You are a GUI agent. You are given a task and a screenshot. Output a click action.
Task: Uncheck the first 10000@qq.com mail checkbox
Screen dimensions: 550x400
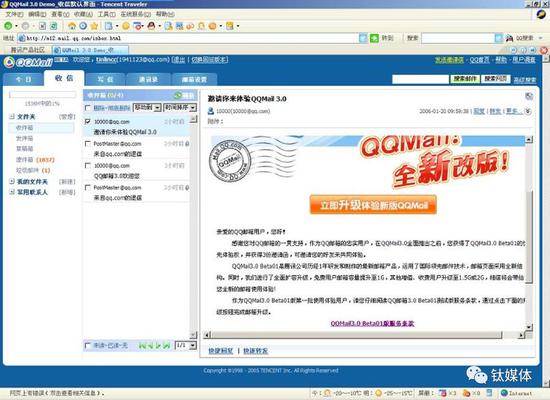(x=88, y=121)
